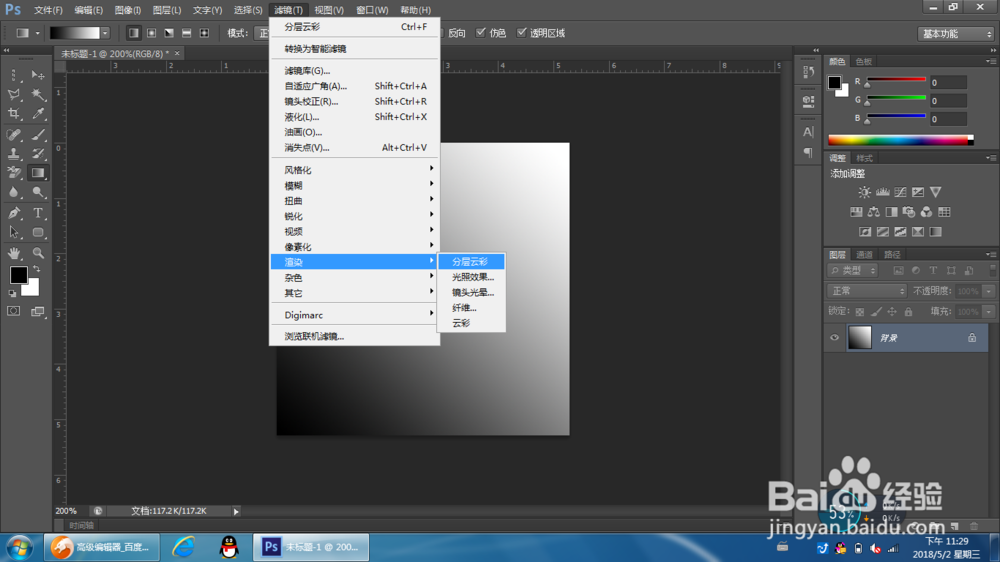Select the Pen tool

pos(14,213)
